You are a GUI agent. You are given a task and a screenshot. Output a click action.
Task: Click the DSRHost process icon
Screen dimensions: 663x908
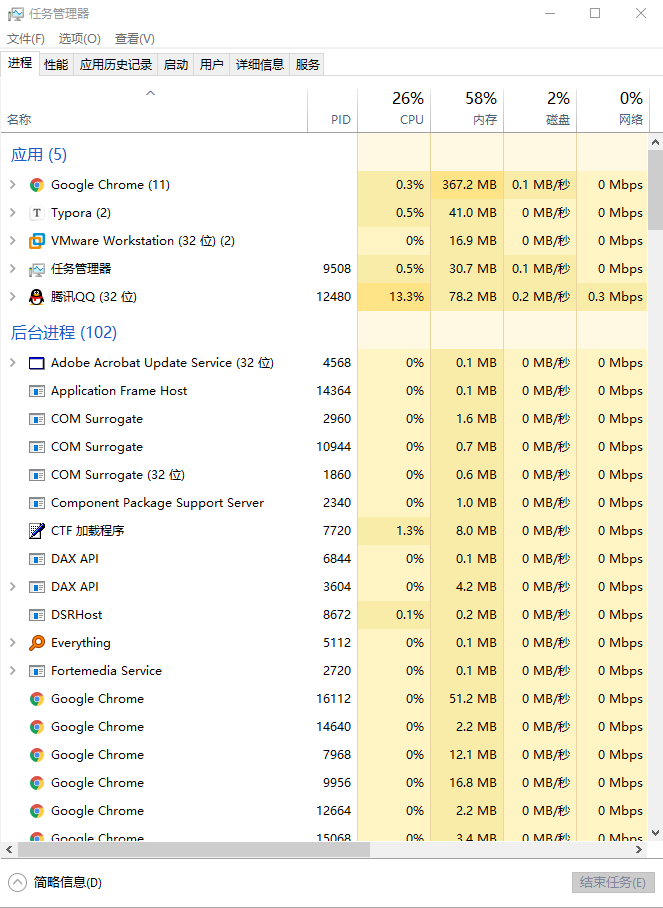click(36, 615)
